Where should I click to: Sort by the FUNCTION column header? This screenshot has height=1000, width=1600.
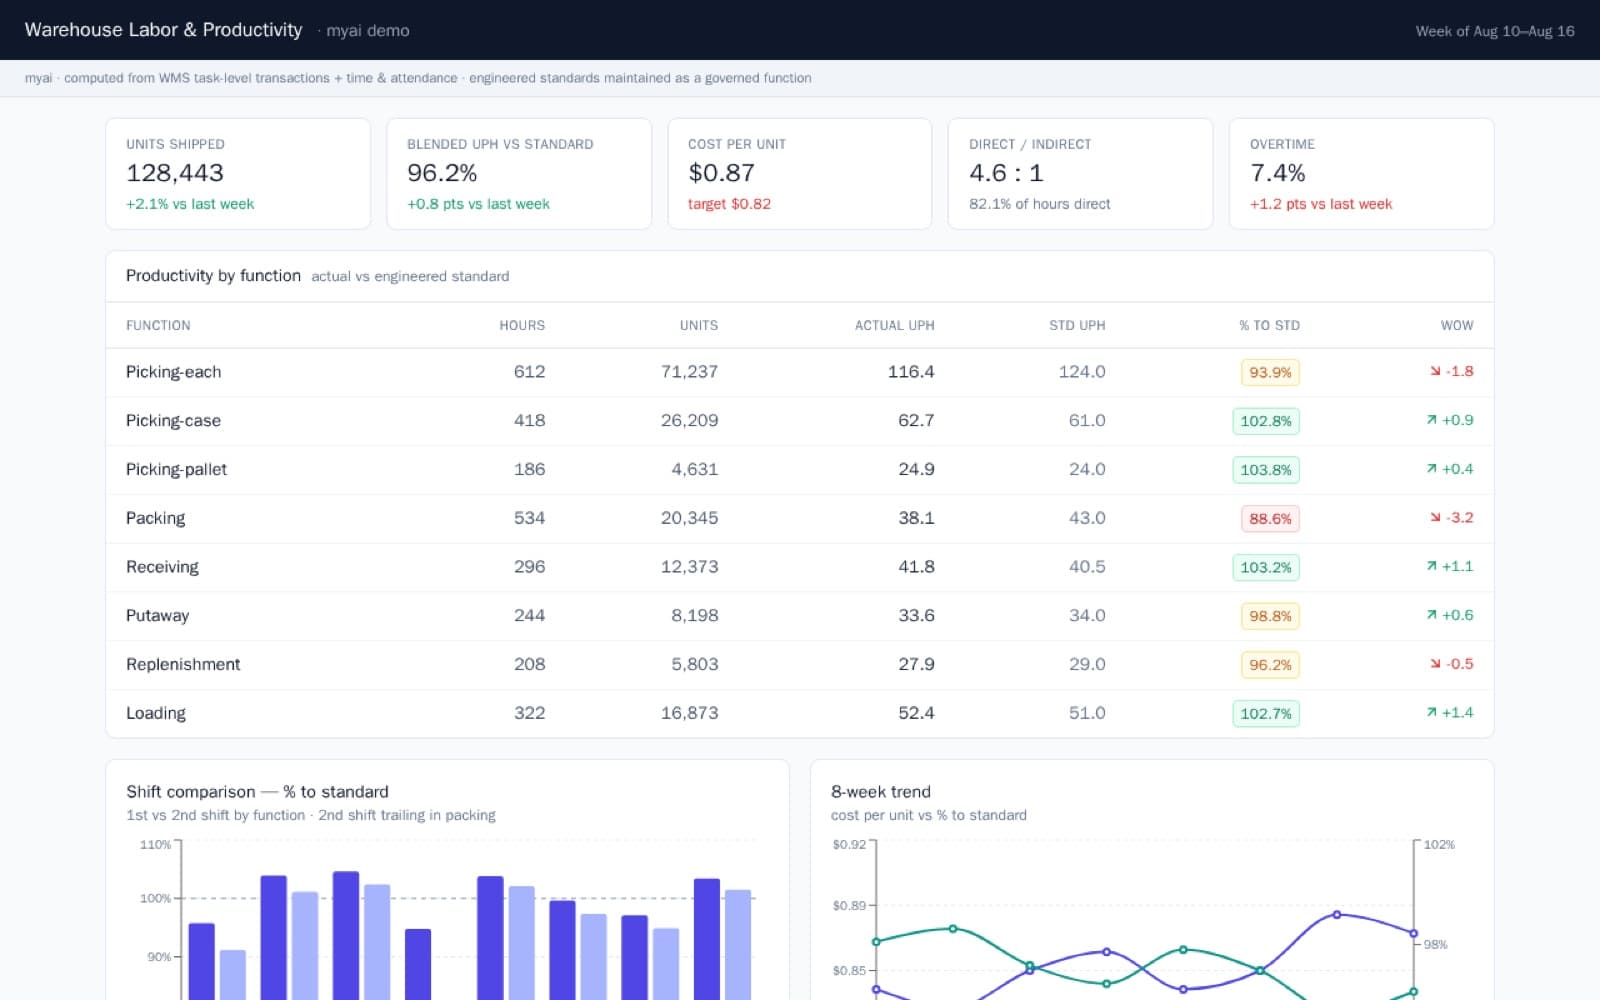pyautogui.click(x=158, y=325)
